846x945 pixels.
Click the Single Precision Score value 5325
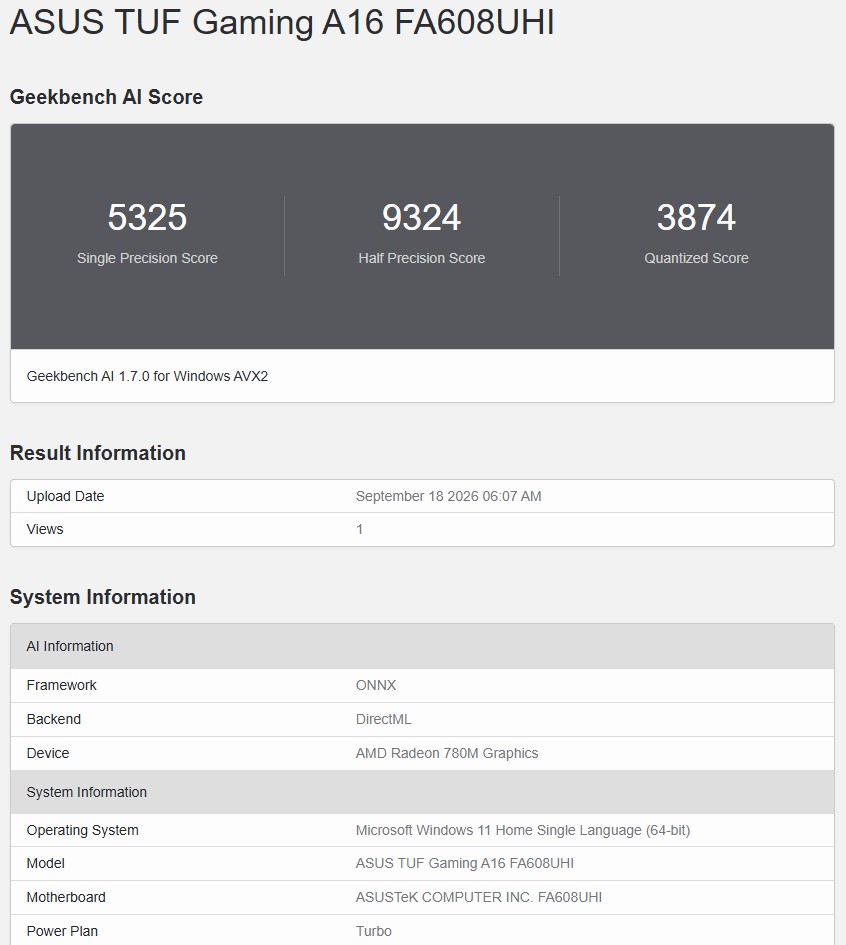pos(147,217)
